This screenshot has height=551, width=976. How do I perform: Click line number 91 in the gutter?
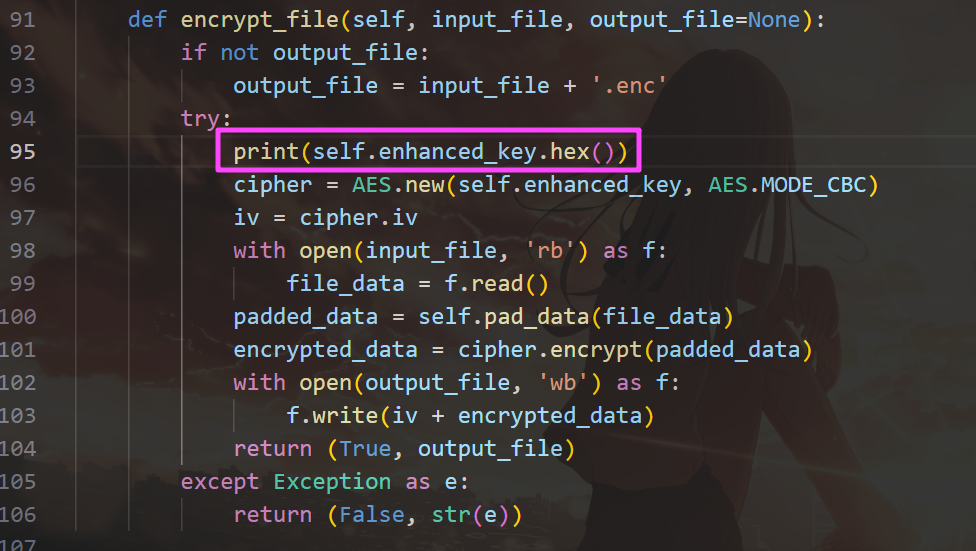click(x=22, y=19)
